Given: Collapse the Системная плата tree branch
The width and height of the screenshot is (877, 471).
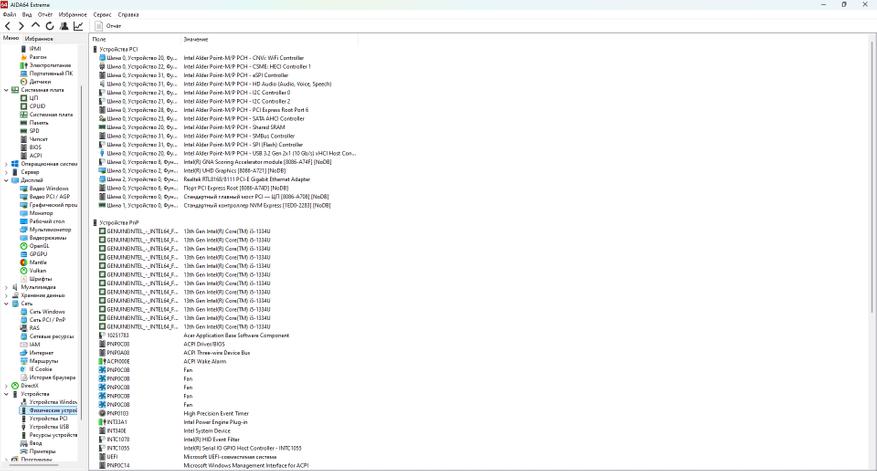Looking at the screenshot, I should click(x=6, y=90).
